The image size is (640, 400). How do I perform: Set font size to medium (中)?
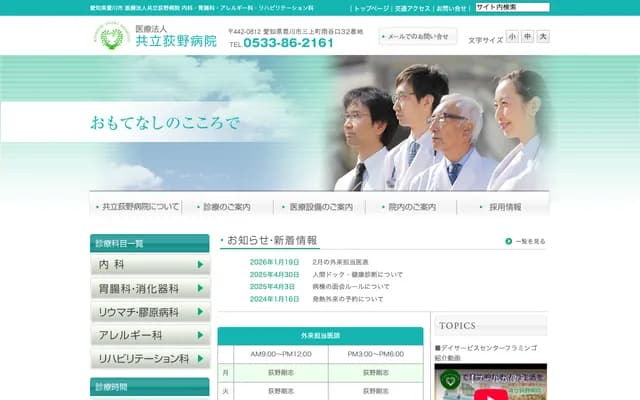[x=527, y=36]
